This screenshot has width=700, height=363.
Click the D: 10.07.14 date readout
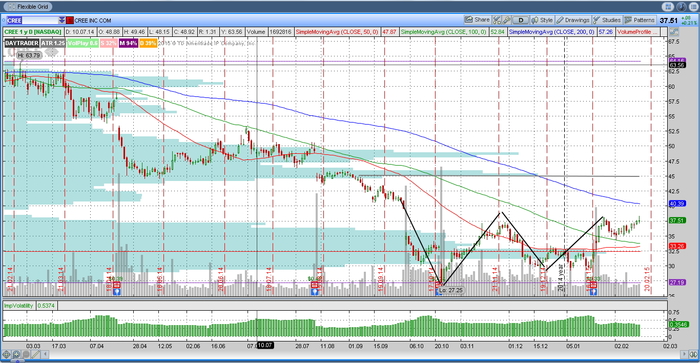coord(80,32)
